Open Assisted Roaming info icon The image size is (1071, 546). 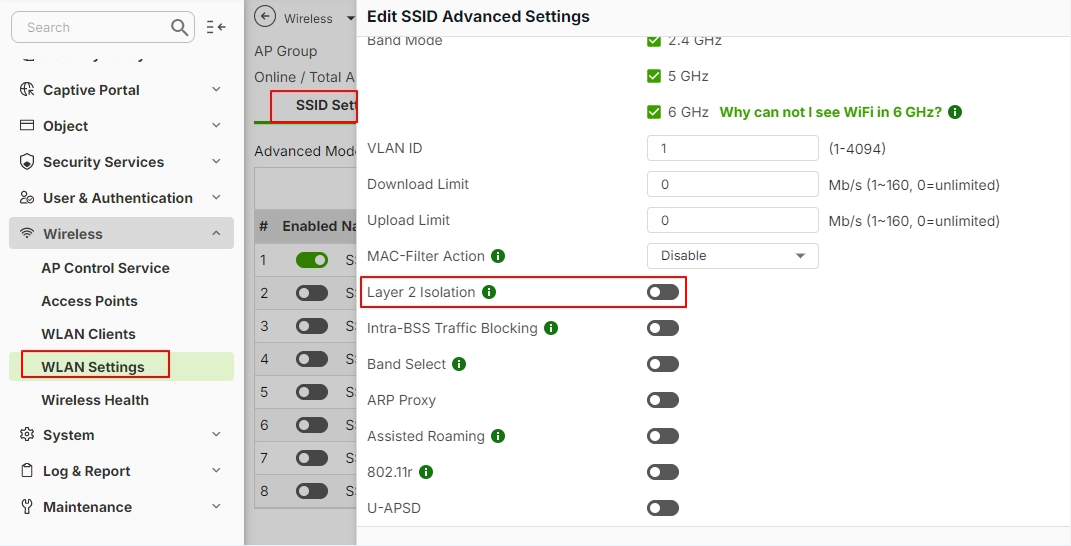tap(498, 436)
